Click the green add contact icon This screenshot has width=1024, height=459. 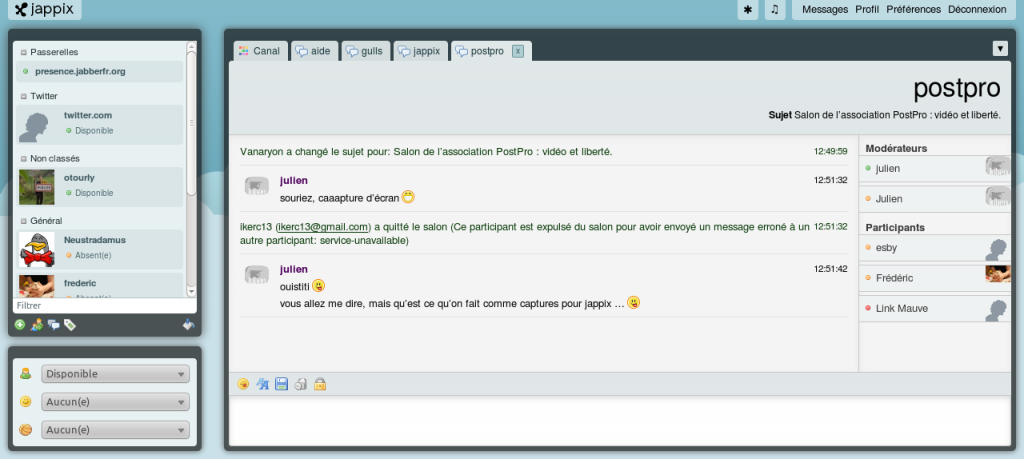click(x=20, y=324)
